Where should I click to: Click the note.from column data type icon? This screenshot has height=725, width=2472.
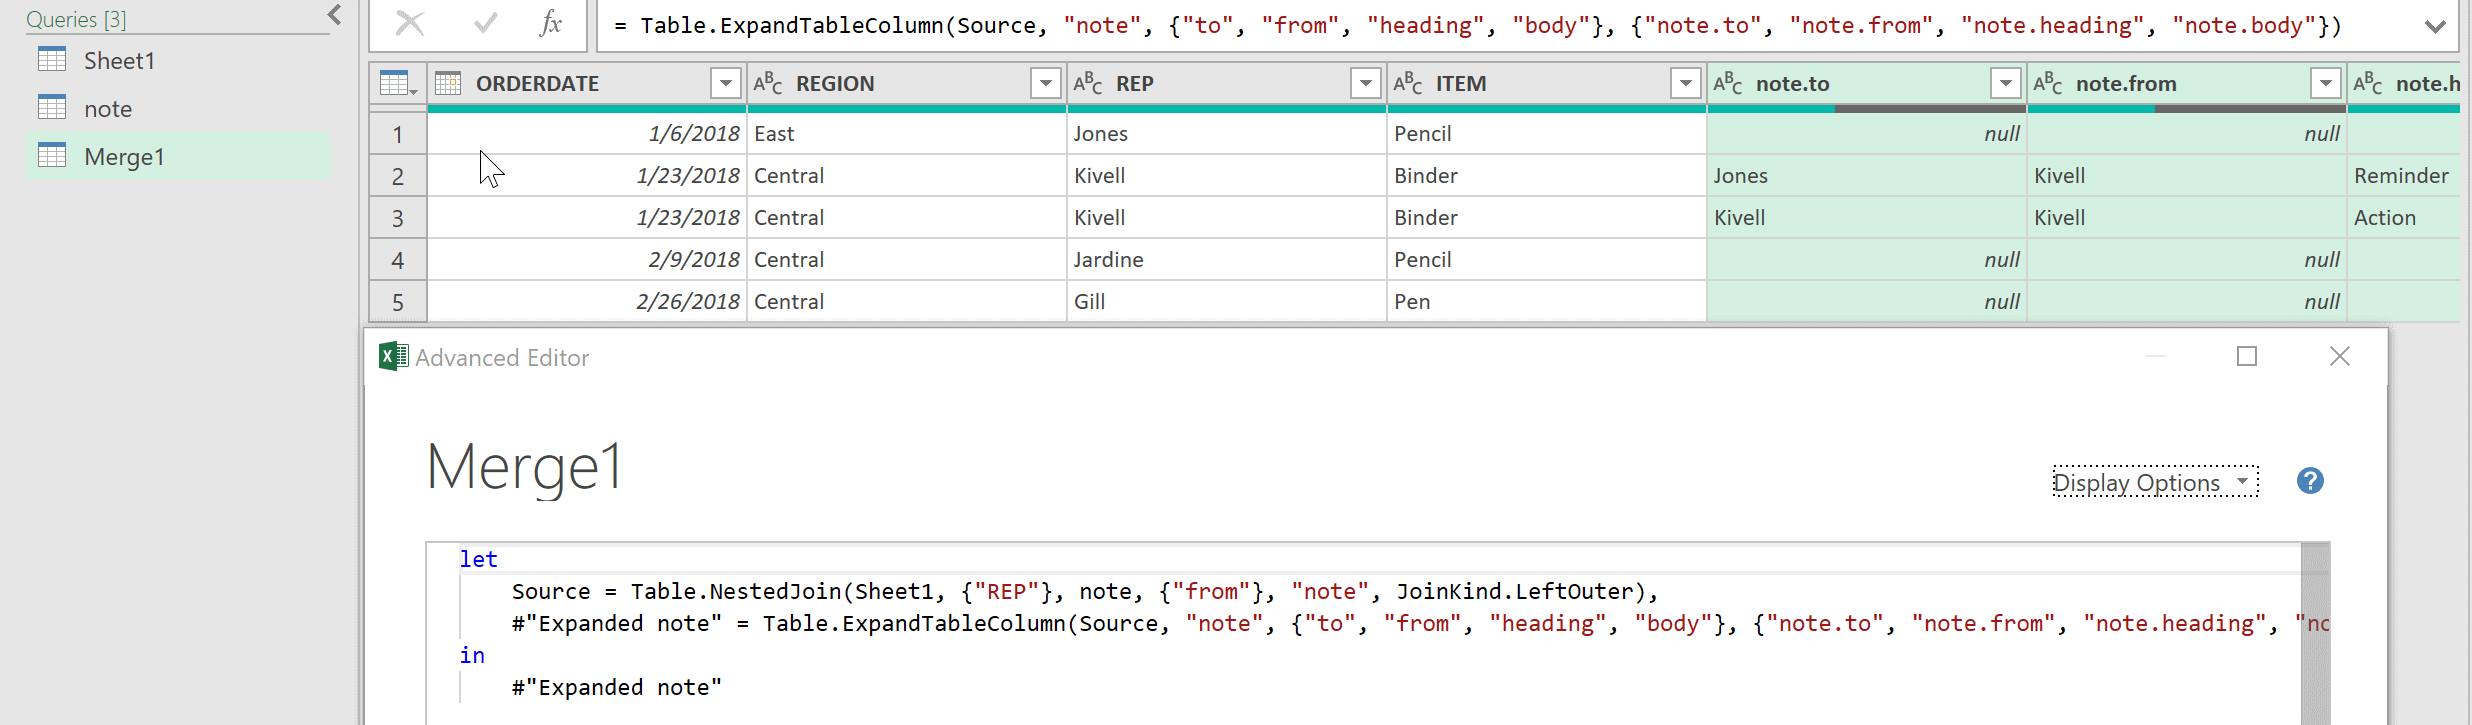pos(2048,84)
